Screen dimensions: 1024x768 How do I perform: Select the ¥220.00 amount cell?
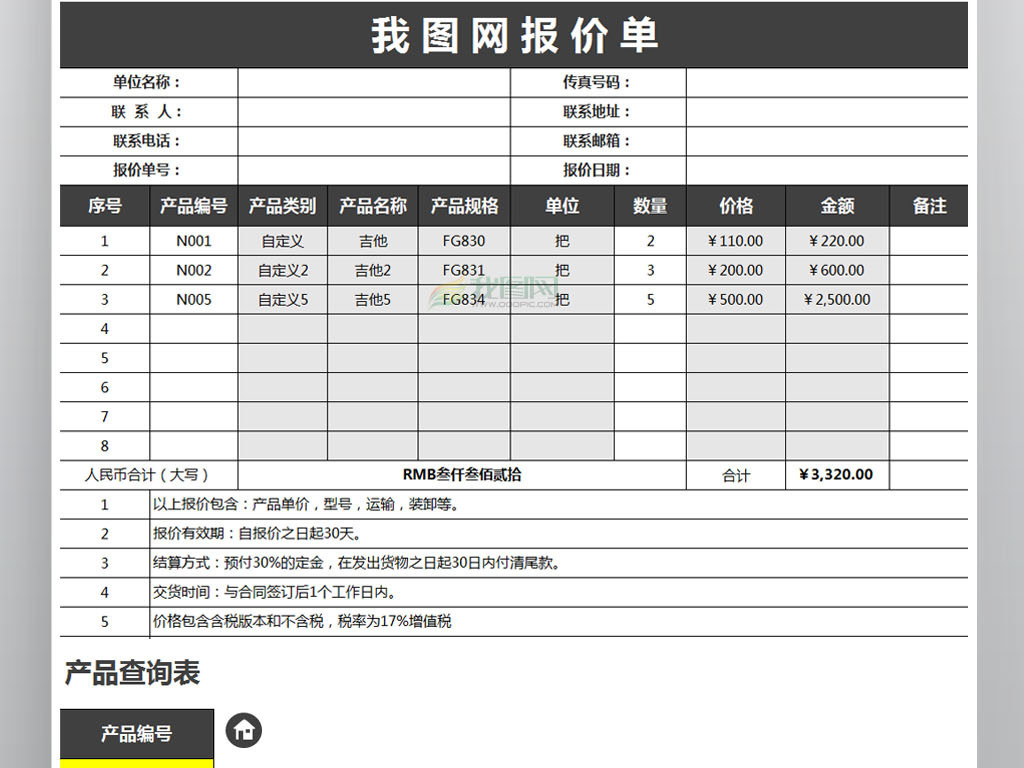(837, 241)
